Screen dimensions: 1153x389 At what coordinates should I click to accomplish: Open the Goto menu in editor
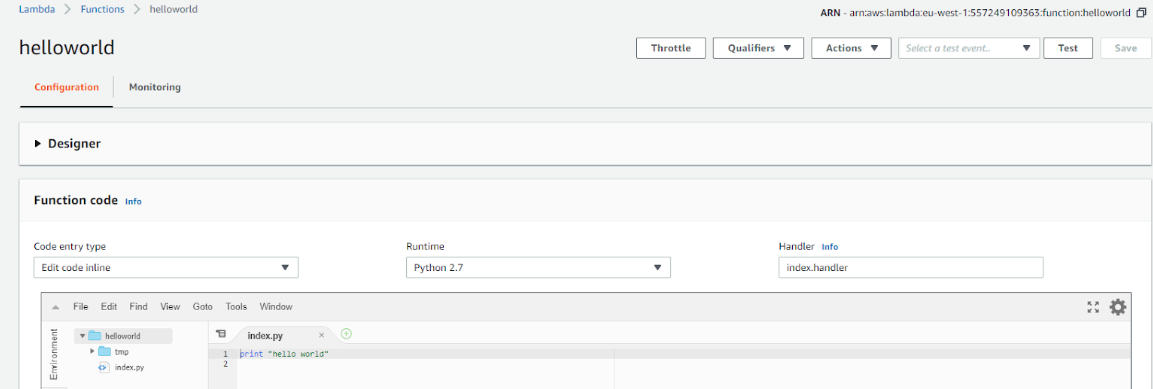tap(203, 307)
